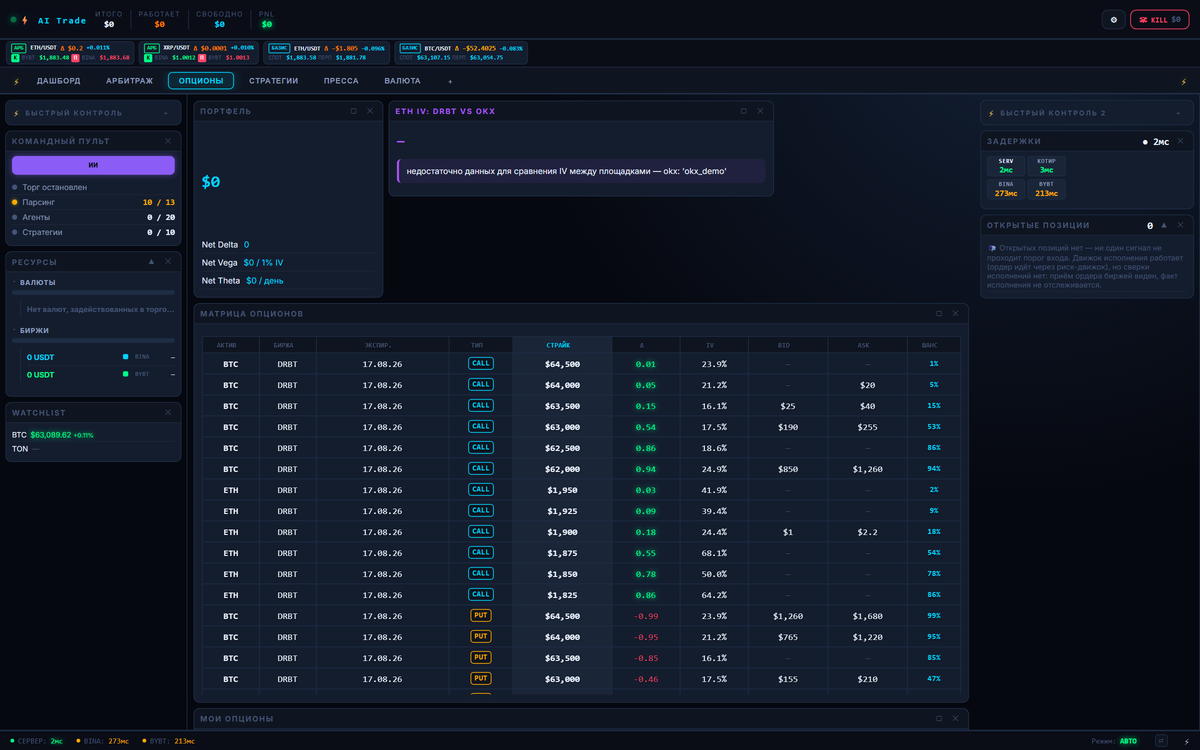
Task: Click the BYBT 213мс latency tile
Action: (x=1046, y=189)
